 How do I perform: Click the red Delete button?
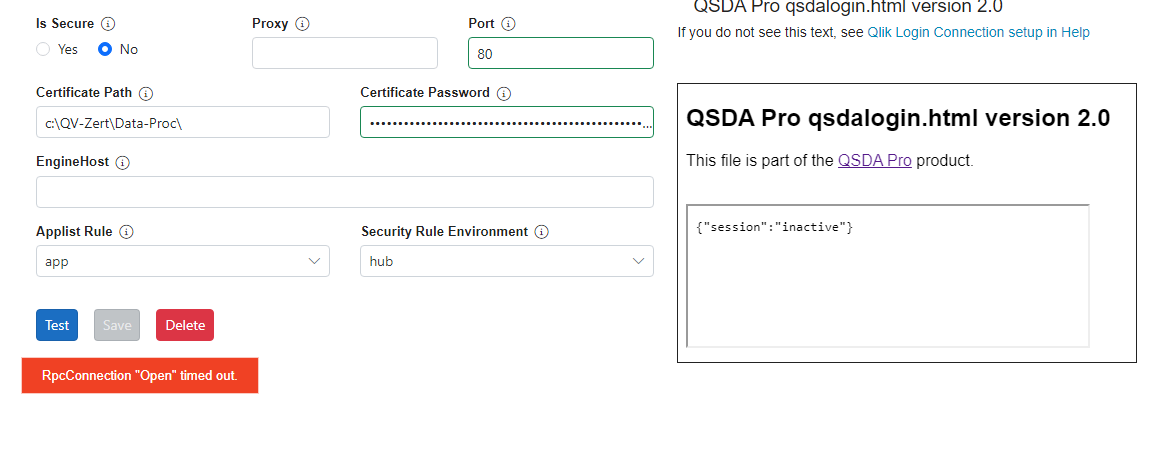184,325
